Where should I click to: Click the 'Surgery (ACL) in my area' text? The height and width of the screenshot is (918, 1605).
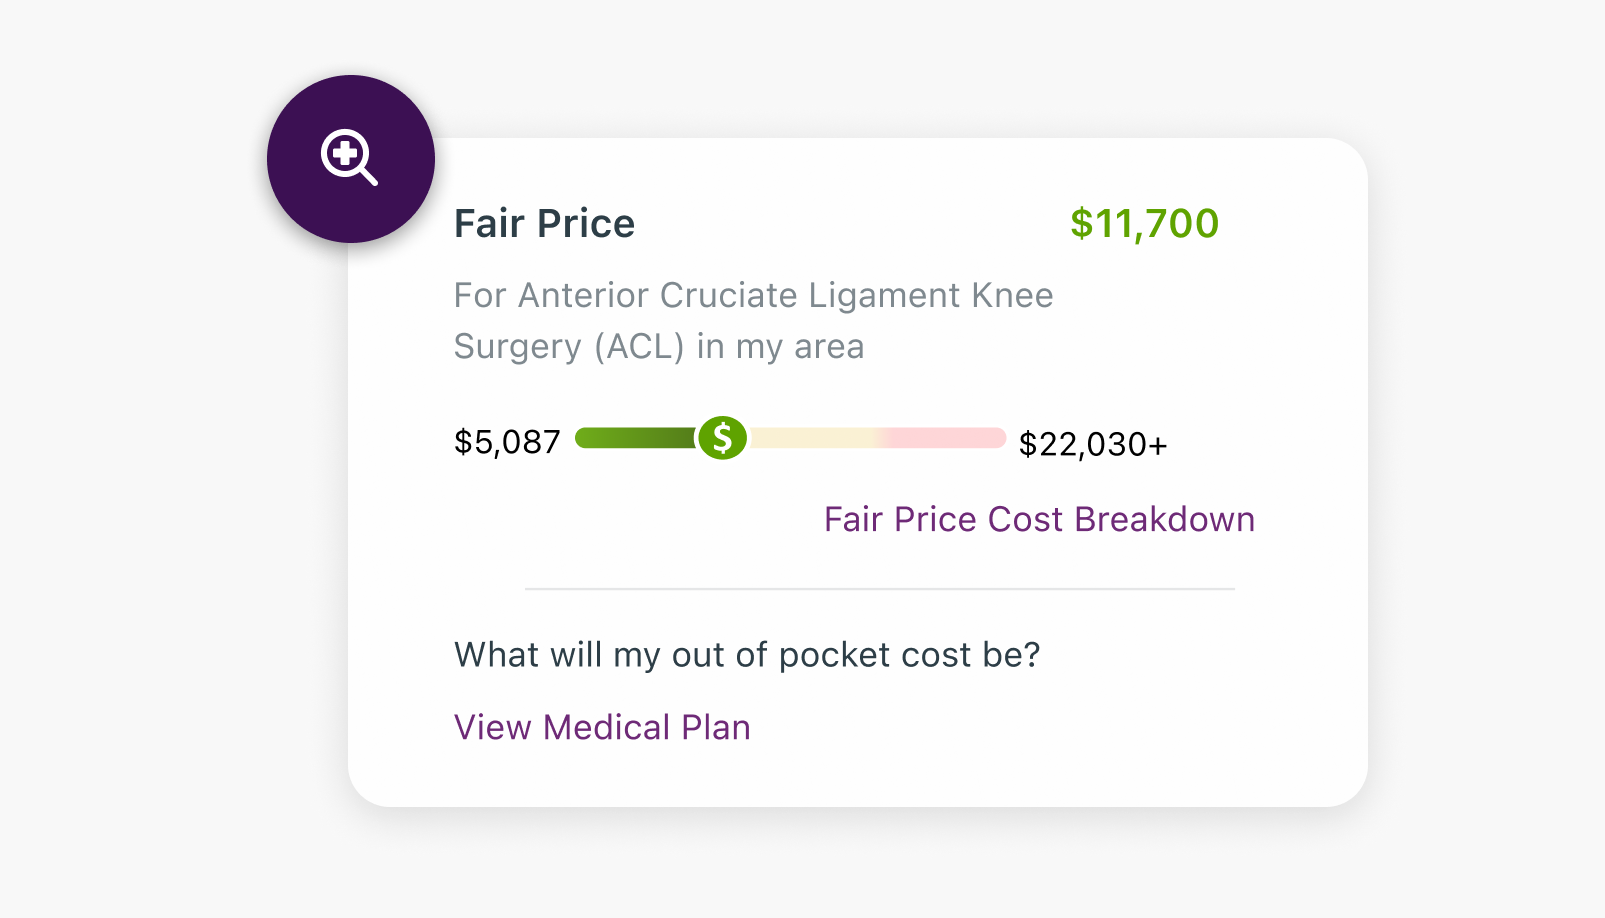tap(659, 346)
